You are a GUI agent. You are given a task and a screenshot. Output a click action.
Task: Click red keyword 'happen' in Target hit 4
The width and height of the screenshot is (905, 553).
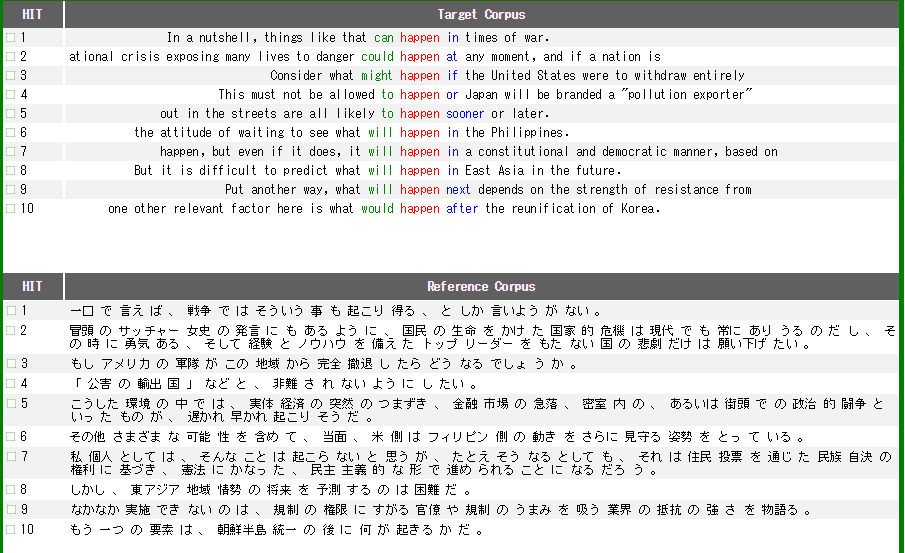(420, 95)
